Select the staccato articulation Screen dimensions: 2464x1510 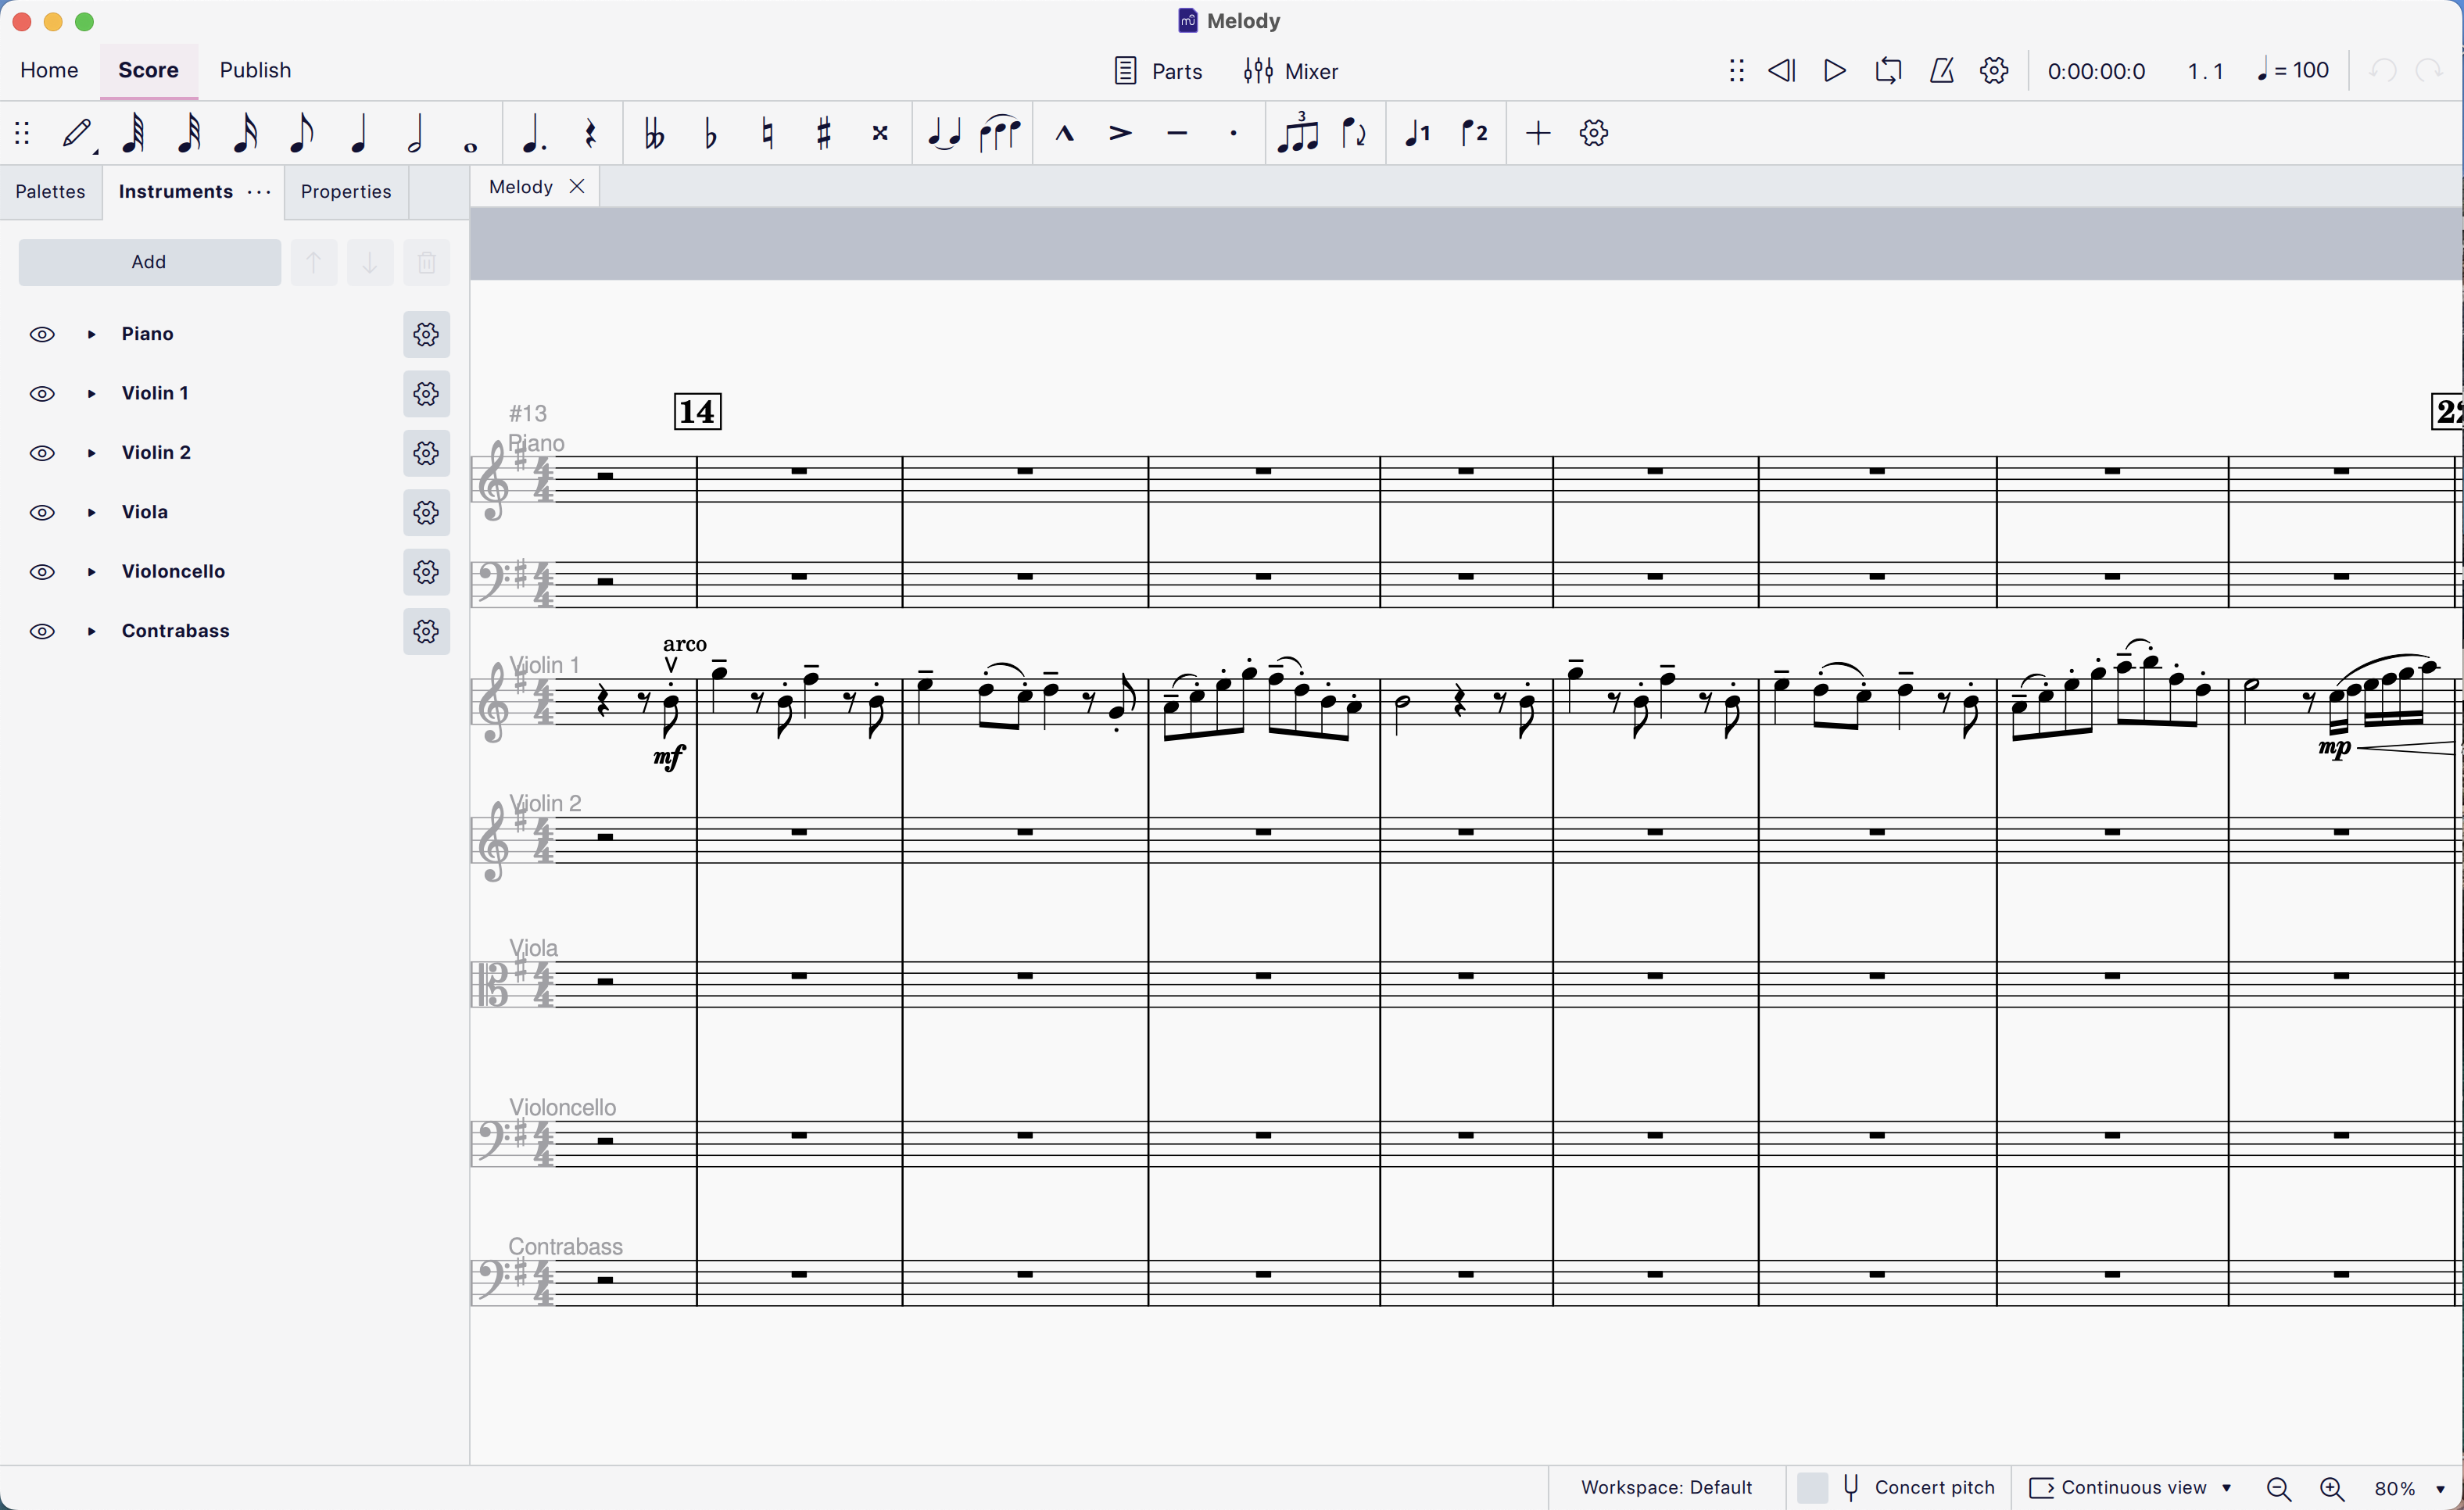click(x=1234, y=133)
